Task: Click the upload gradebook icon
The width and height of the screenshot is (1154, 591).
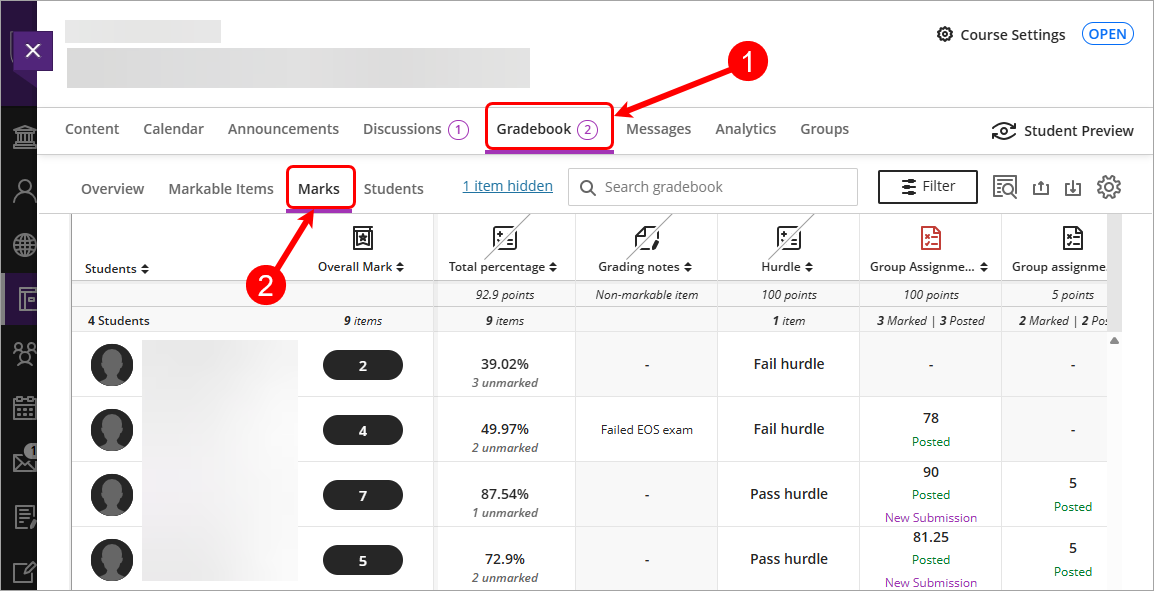Action: click(x=1040, y=187)
